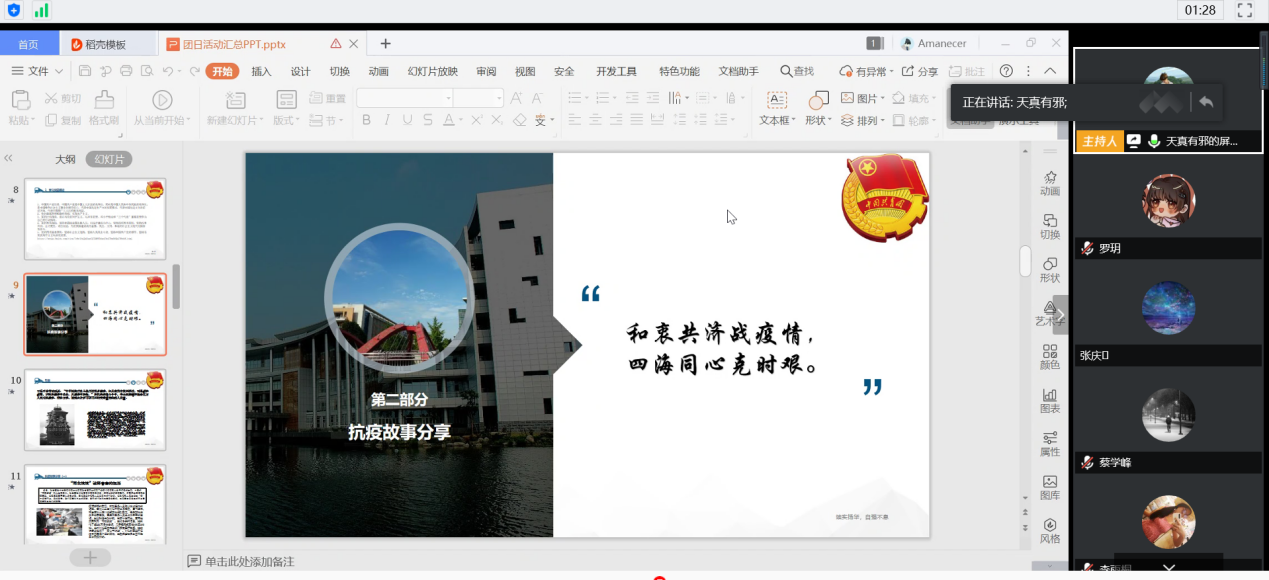Open the 幻灯片放映 slideshow ribbon tab
The height and width of the screenshot is (580, 1269).
432,71
